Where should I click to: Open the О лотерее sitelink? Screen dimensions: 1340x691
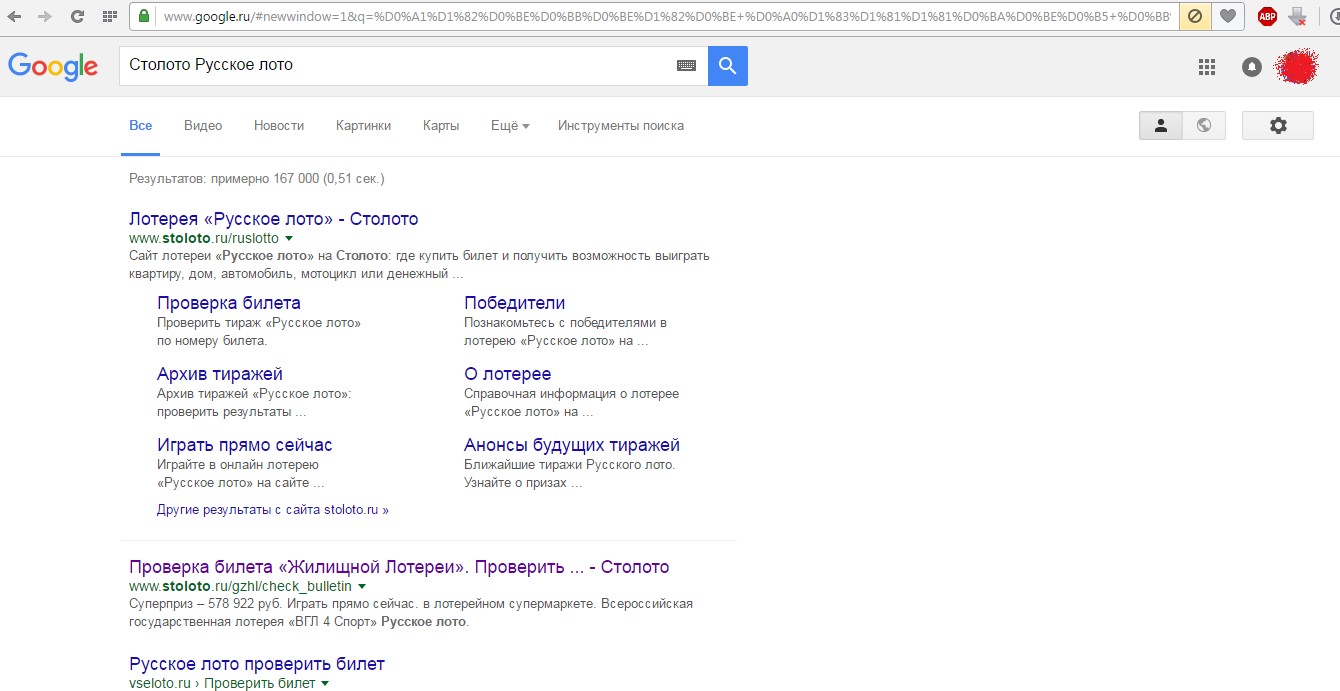tap(508, 374)
